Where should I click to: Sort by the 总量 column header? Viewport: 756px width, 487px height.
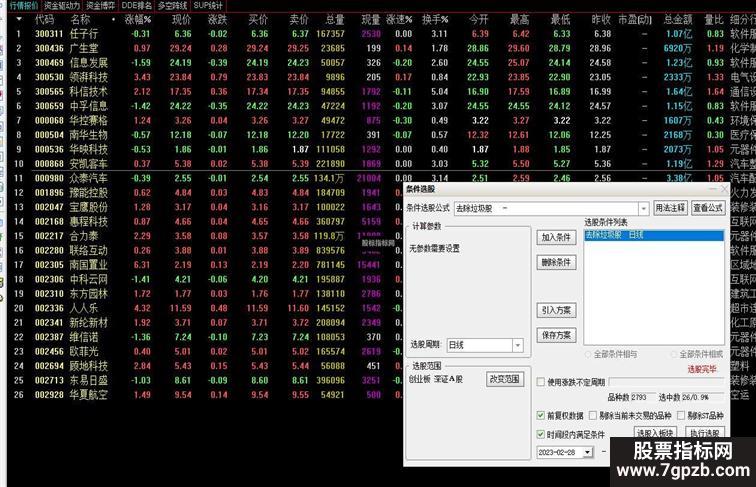(335, 20)
